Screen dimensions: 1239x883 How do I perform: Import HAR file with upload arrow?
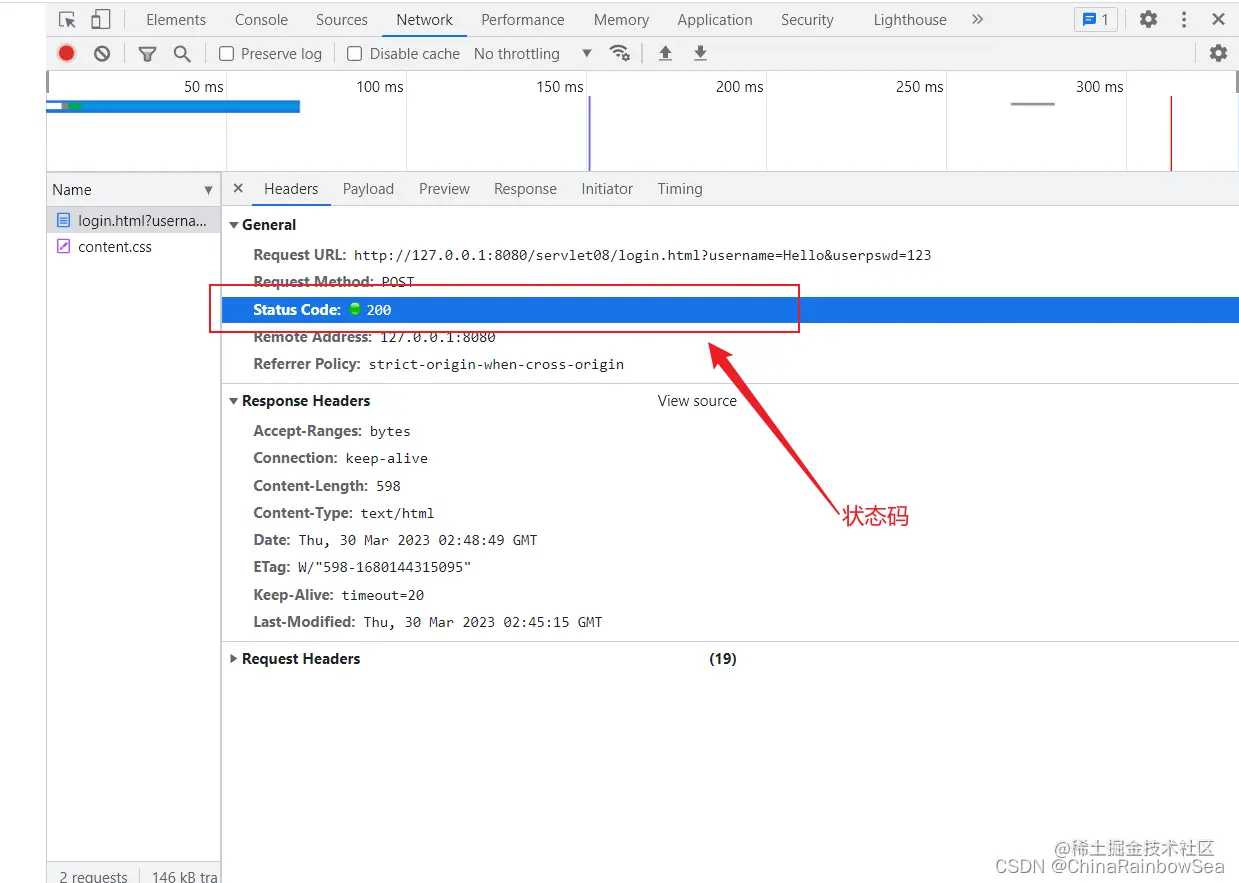point(665,54)
